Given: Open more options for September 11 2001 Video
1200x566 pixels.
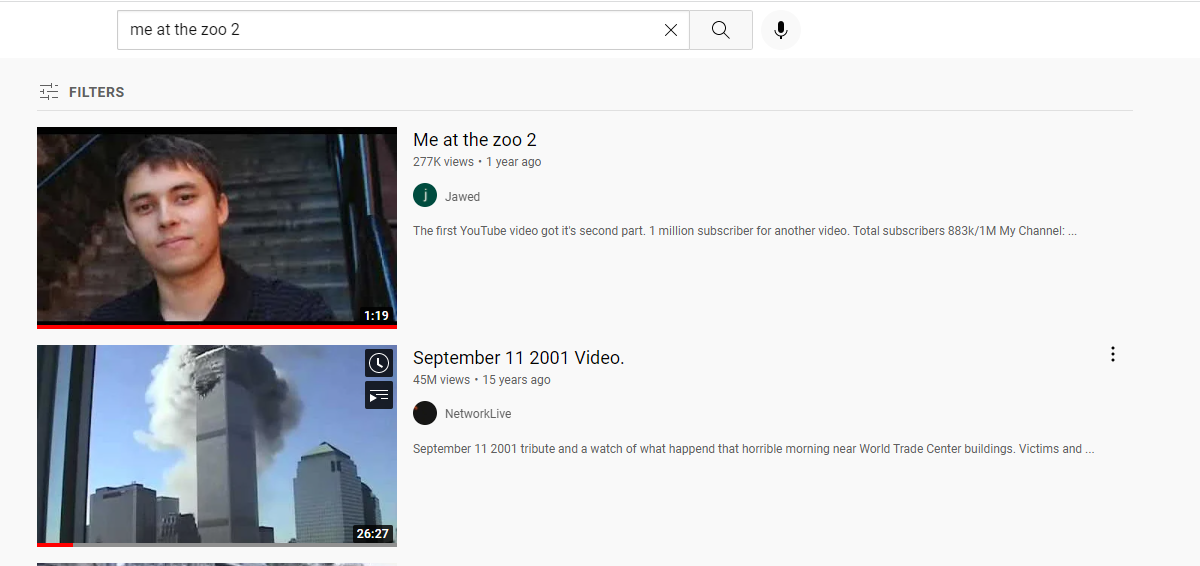Looking at the screenshot, I should [1112, 354].
